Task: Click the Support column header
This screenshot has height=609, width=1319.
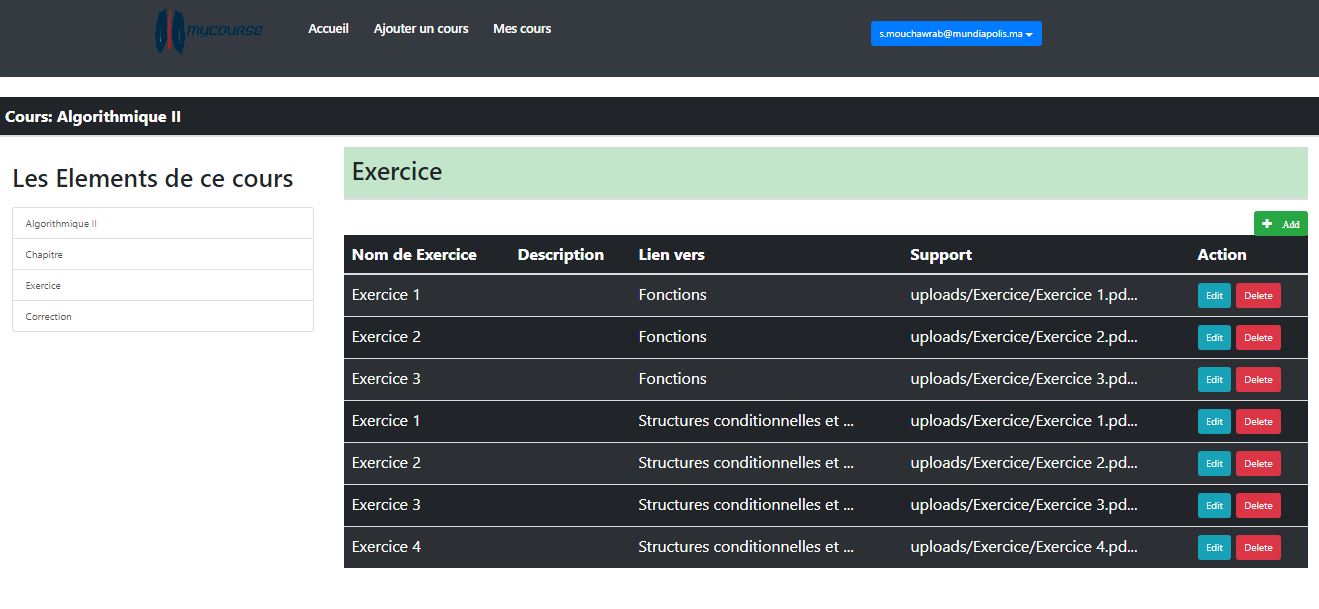Action: pyautogui.click(x=941, y=255)
